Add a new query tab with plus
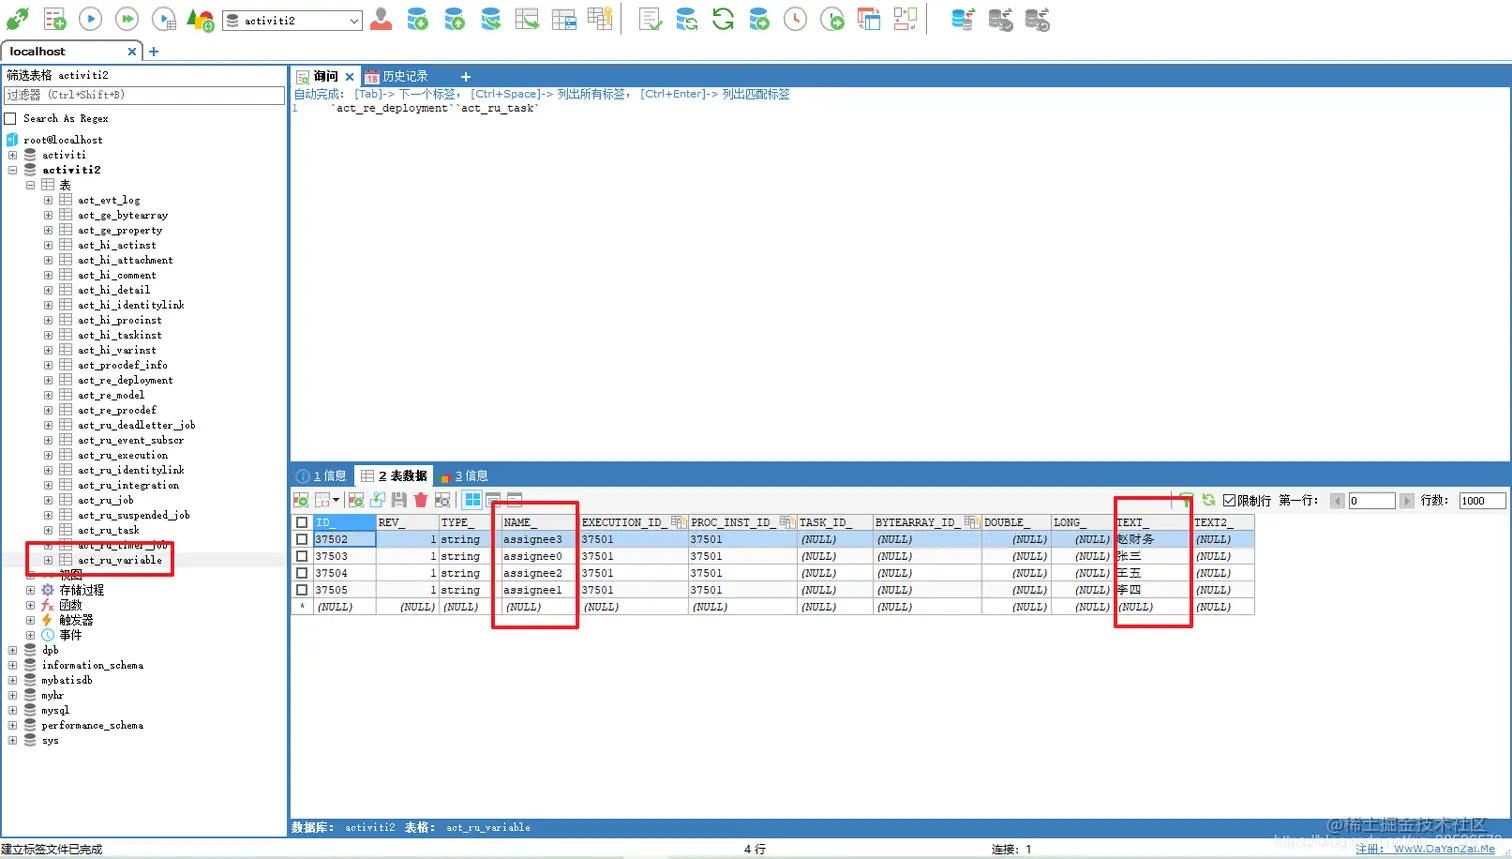1512x859 pixels. 465,76
